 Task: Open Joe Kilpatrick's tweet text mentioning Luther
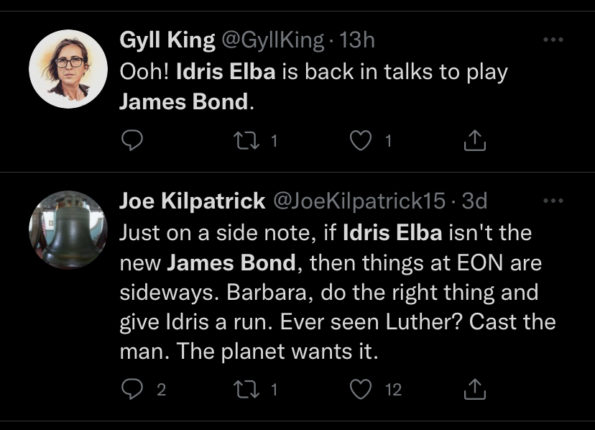pyautogui.click(x=338, y=292)
